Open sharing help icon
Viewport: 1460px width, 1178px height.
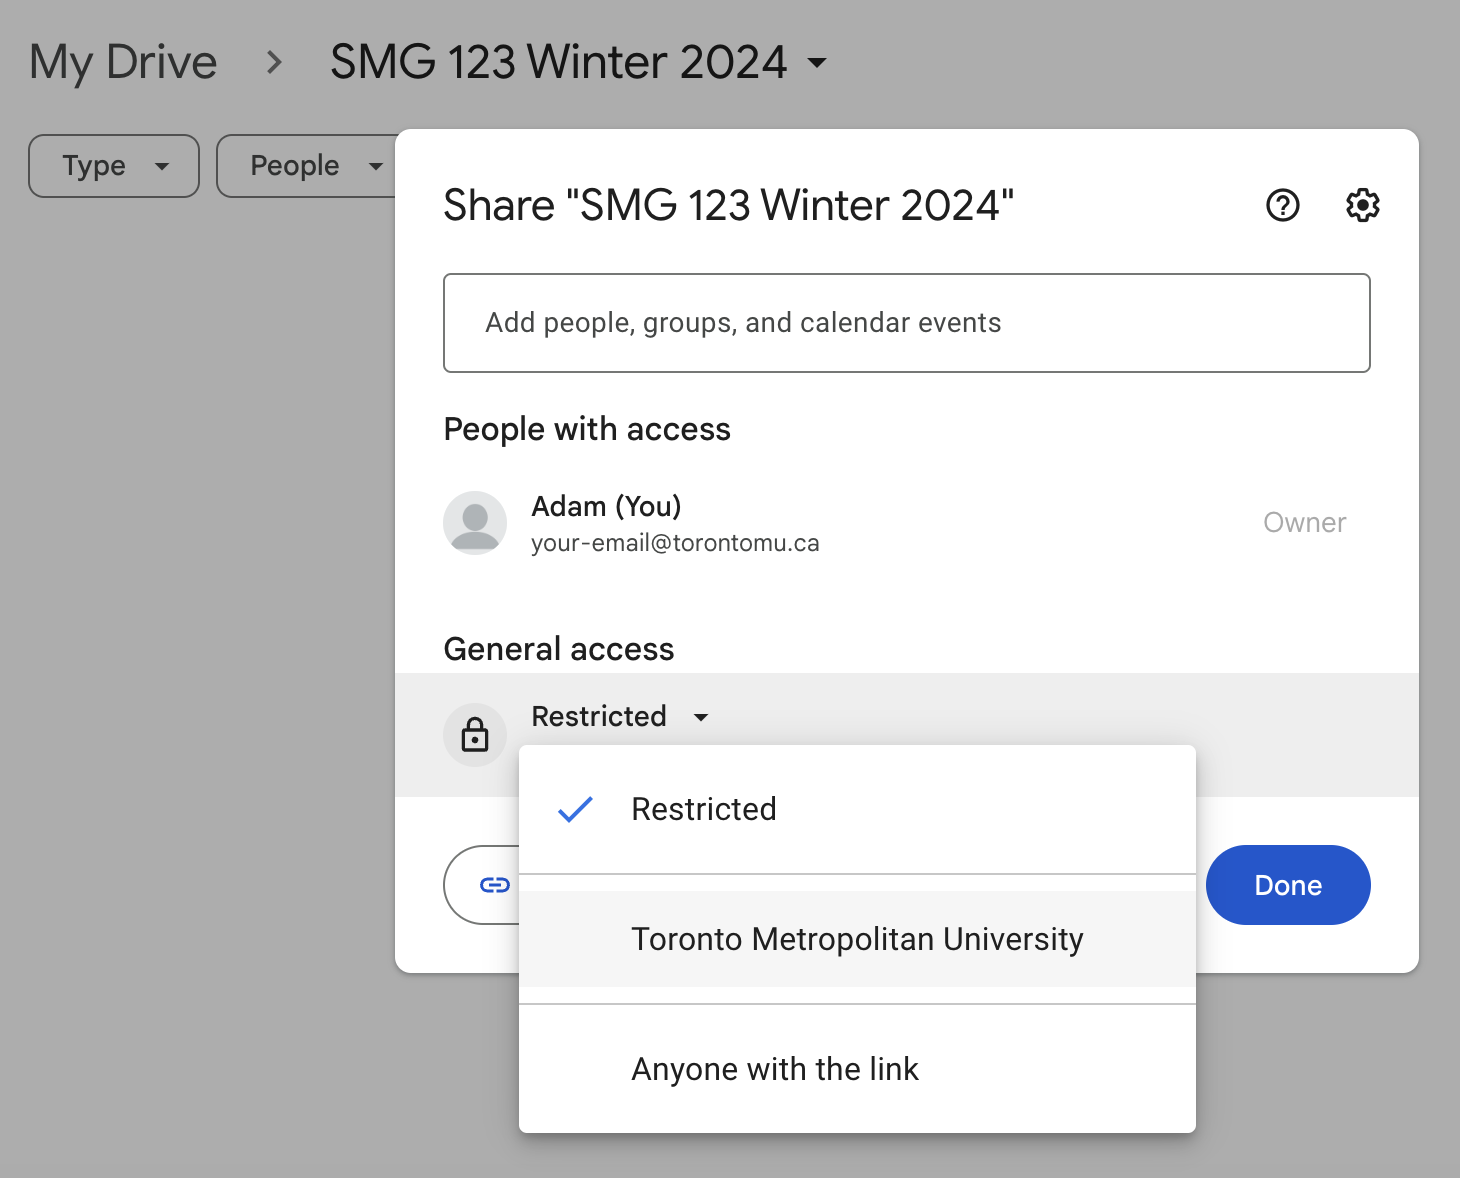(1282, 205)
